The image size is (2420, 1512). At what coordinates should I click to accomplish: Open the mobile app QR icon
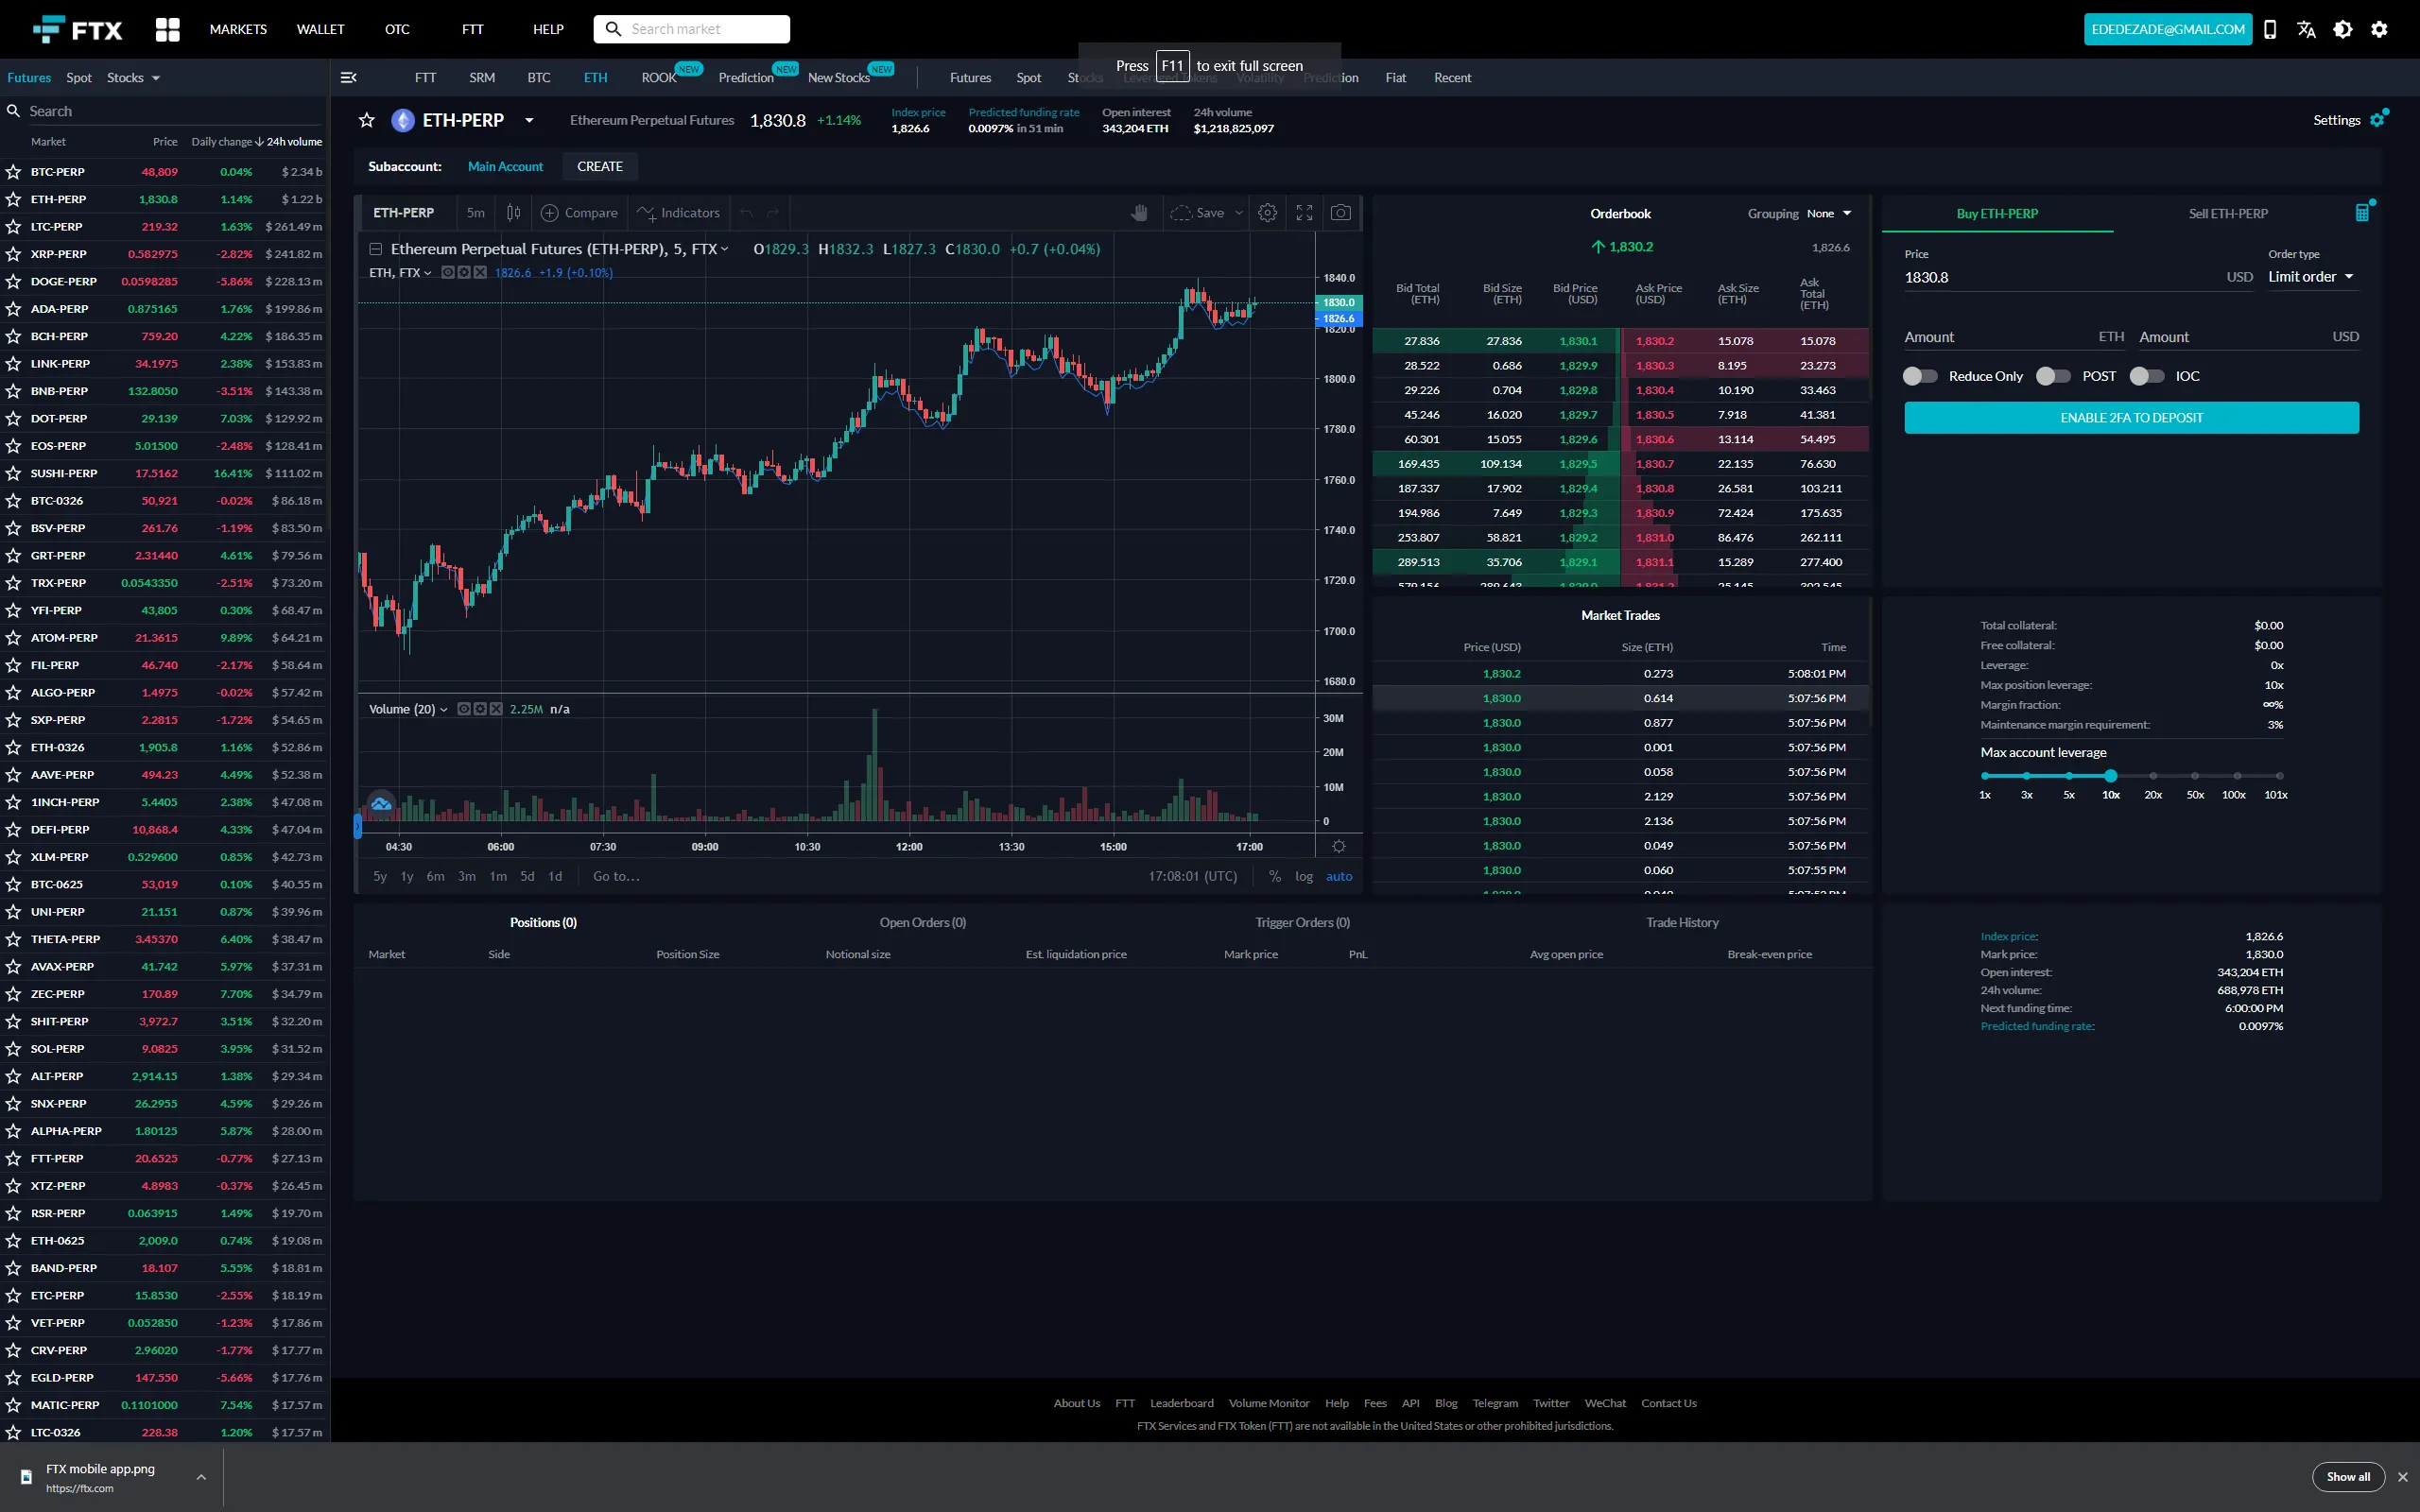coord(2270,29)
